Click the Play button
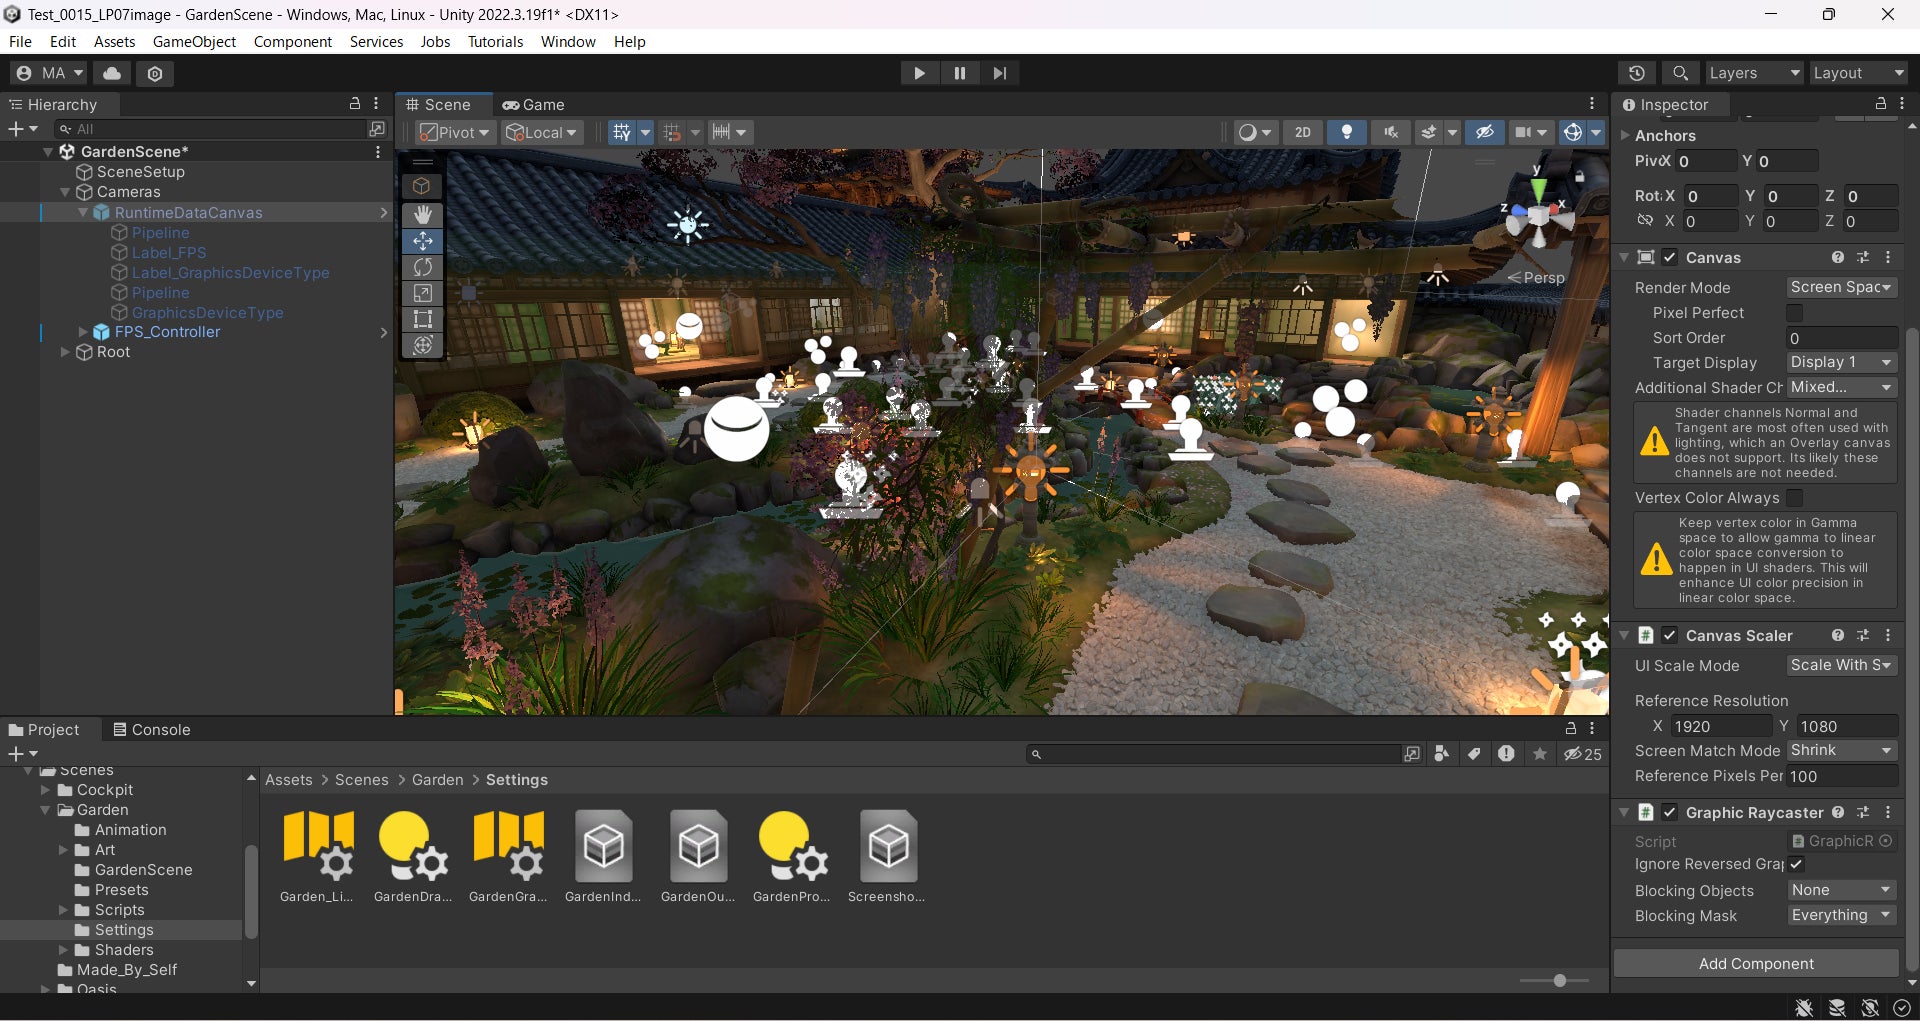The width and height of the screenshot is (1920, 1021). pos(918,73)
